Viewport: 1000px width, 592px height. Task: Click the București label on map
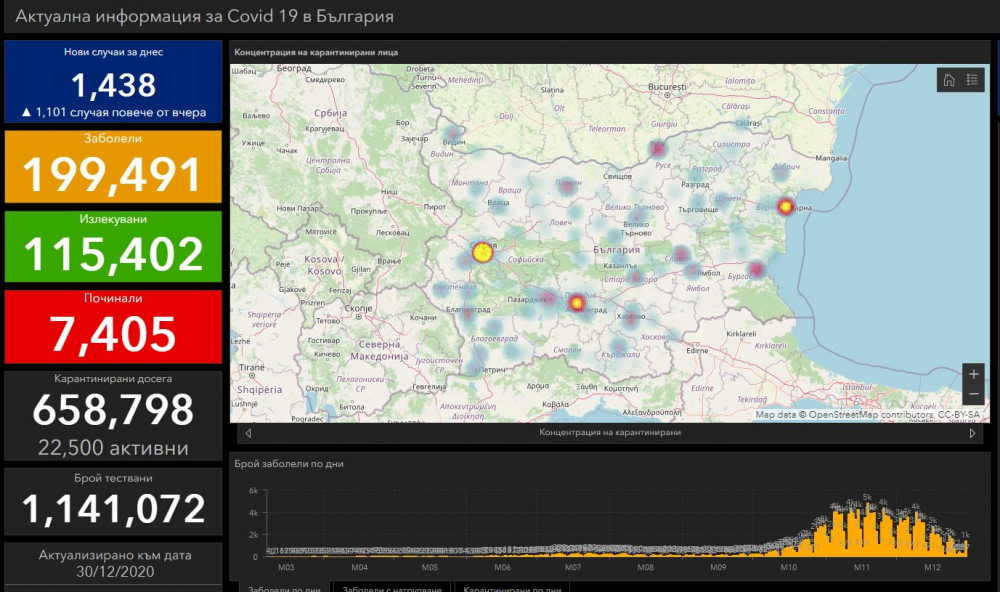[667, 87]
